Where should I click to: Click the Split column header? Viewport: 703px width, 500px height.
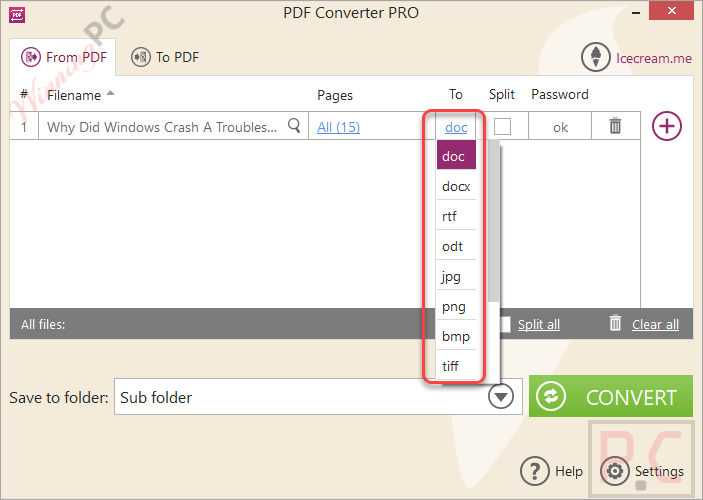[502, 95]
